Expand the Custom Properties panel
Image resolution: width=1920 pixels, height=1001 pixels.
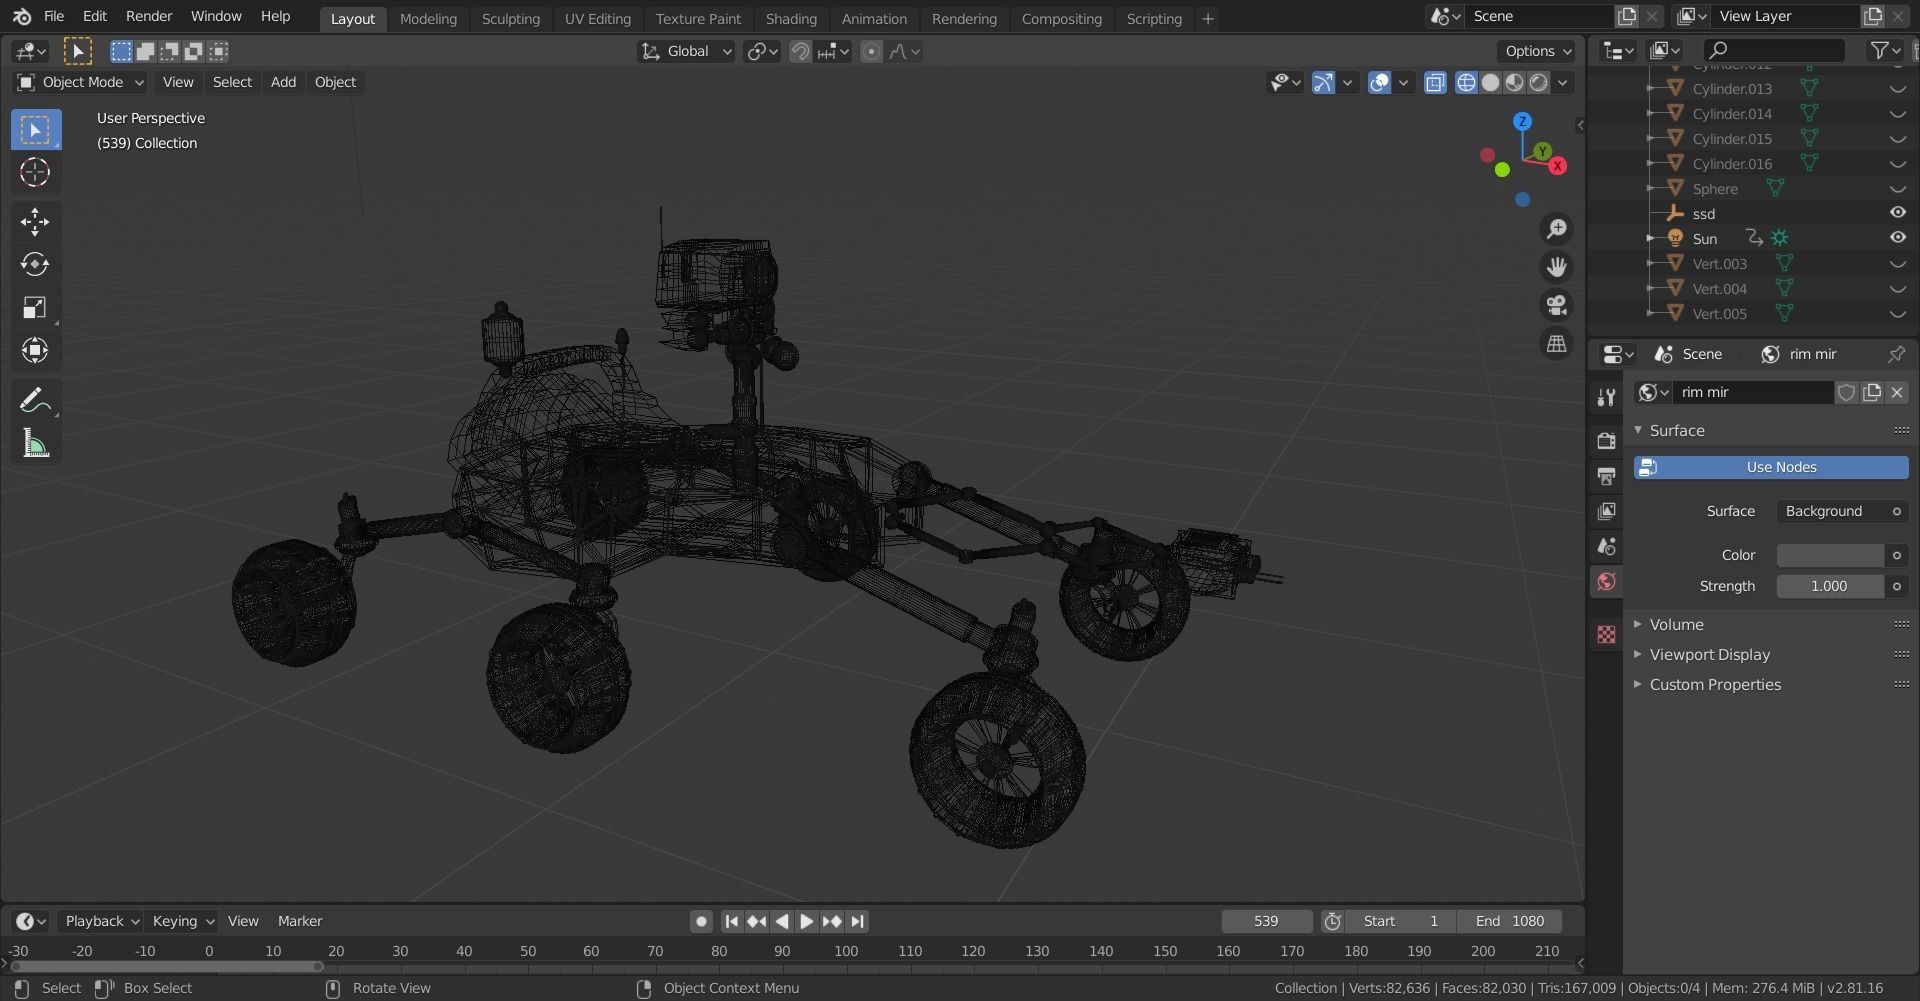(1714, 684)
